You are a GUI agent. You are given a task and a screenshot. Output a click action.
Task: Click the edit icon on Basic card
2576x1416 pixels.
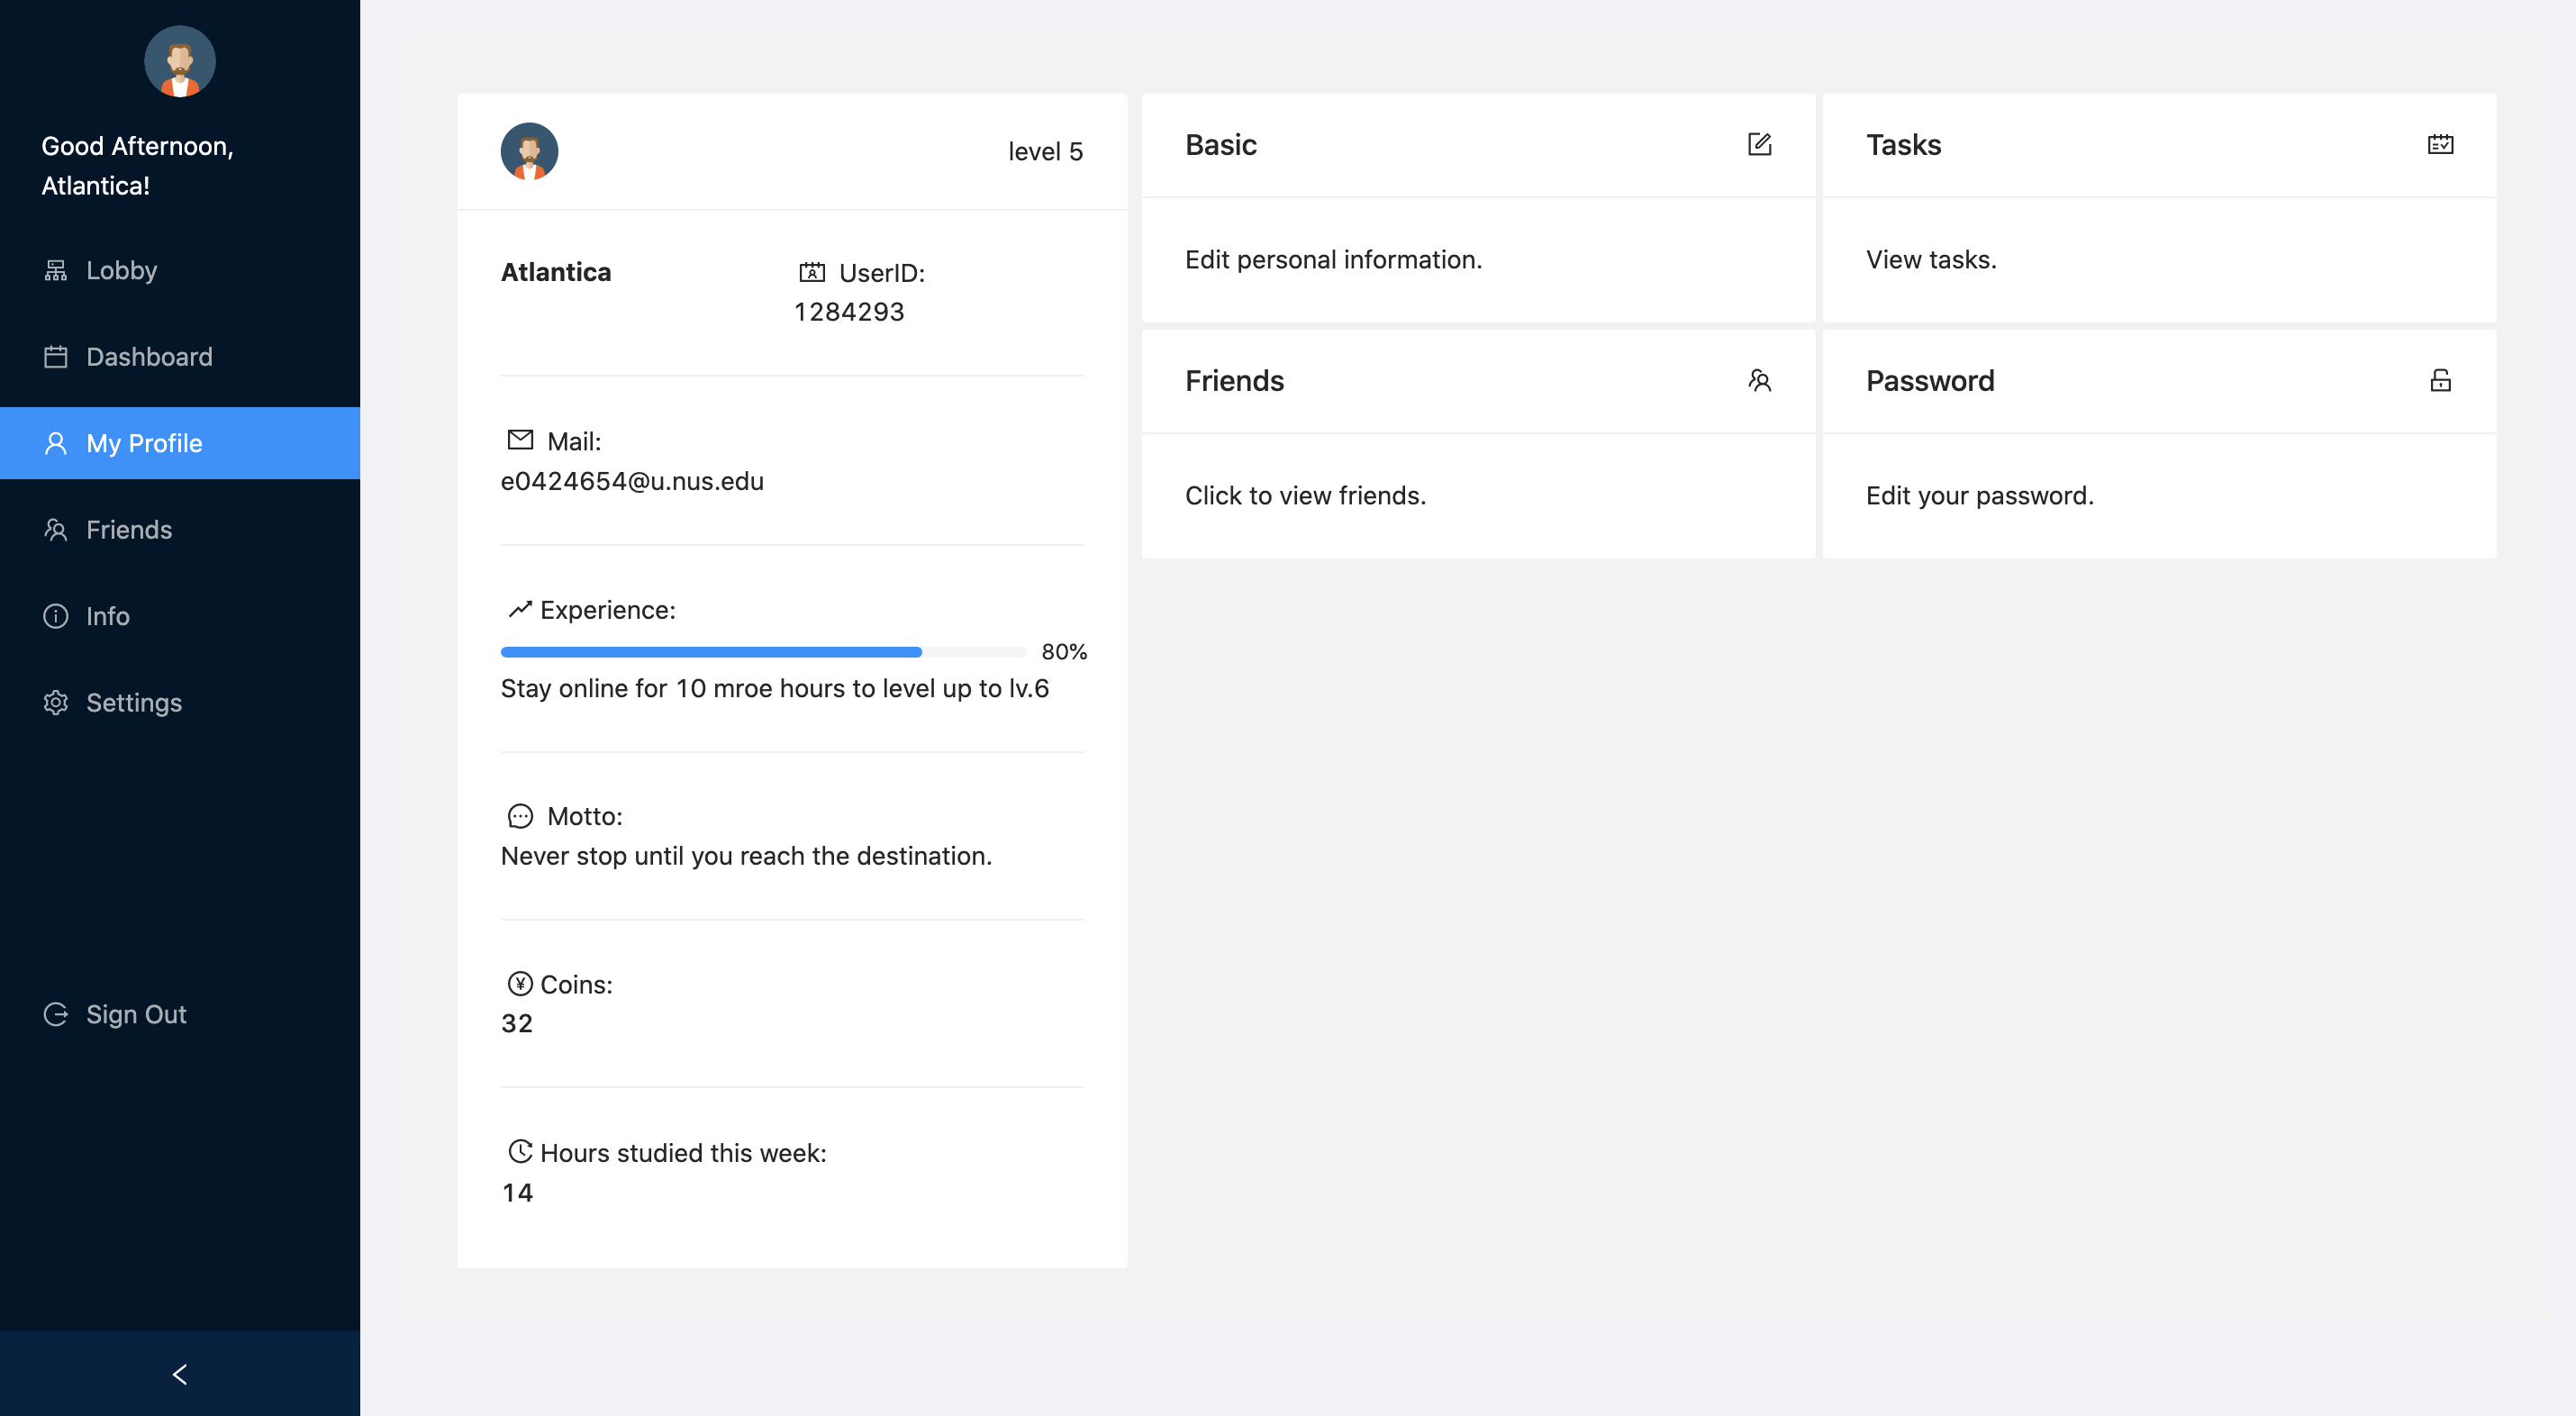coord(1759,144)
